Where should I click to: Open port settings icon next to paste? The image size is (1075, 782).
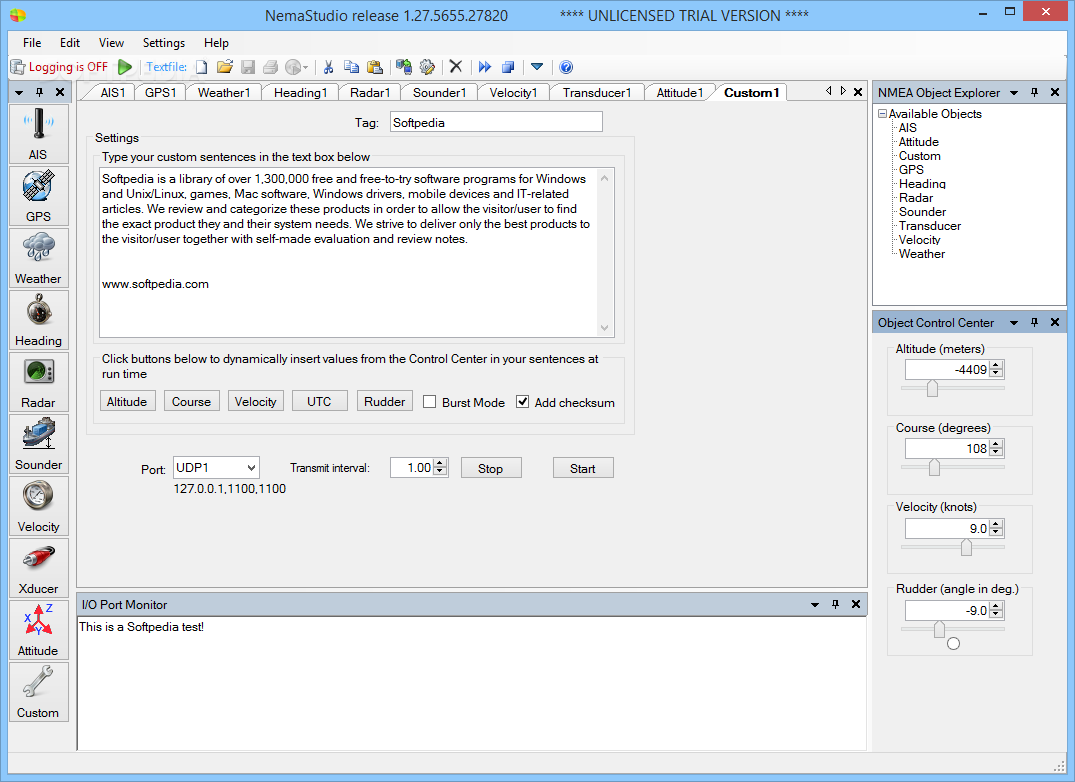tap(404, 67)
